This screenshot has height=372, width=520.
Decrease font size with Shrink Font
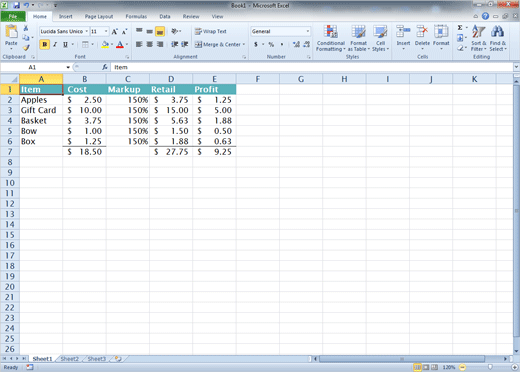[124, 32]
